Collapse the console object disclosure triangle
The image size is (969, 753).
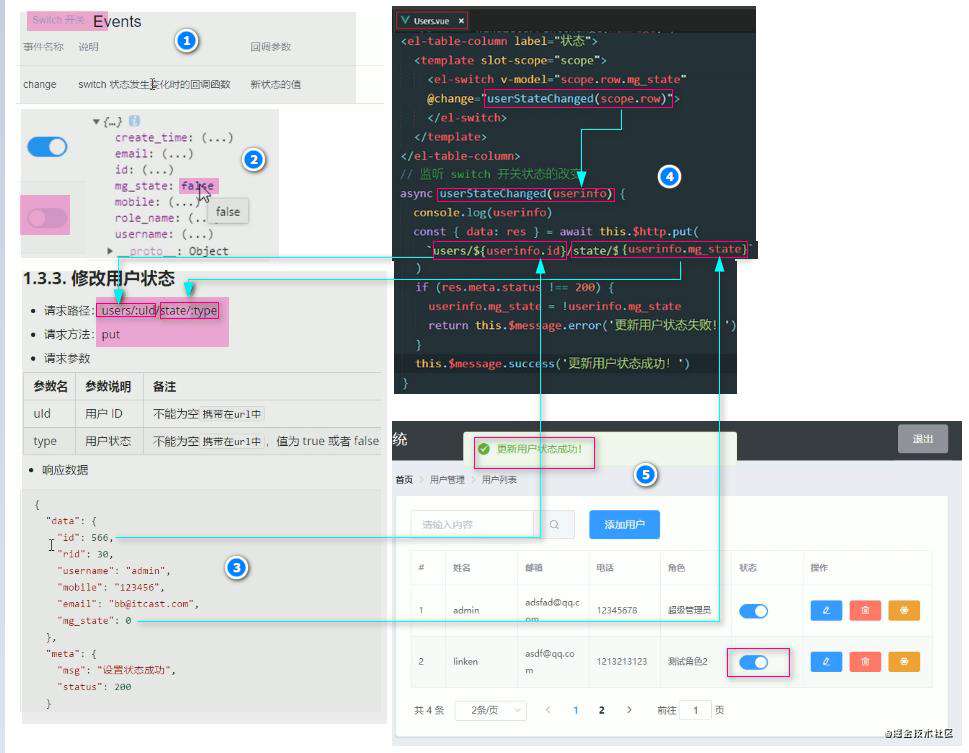click(96, 121)
